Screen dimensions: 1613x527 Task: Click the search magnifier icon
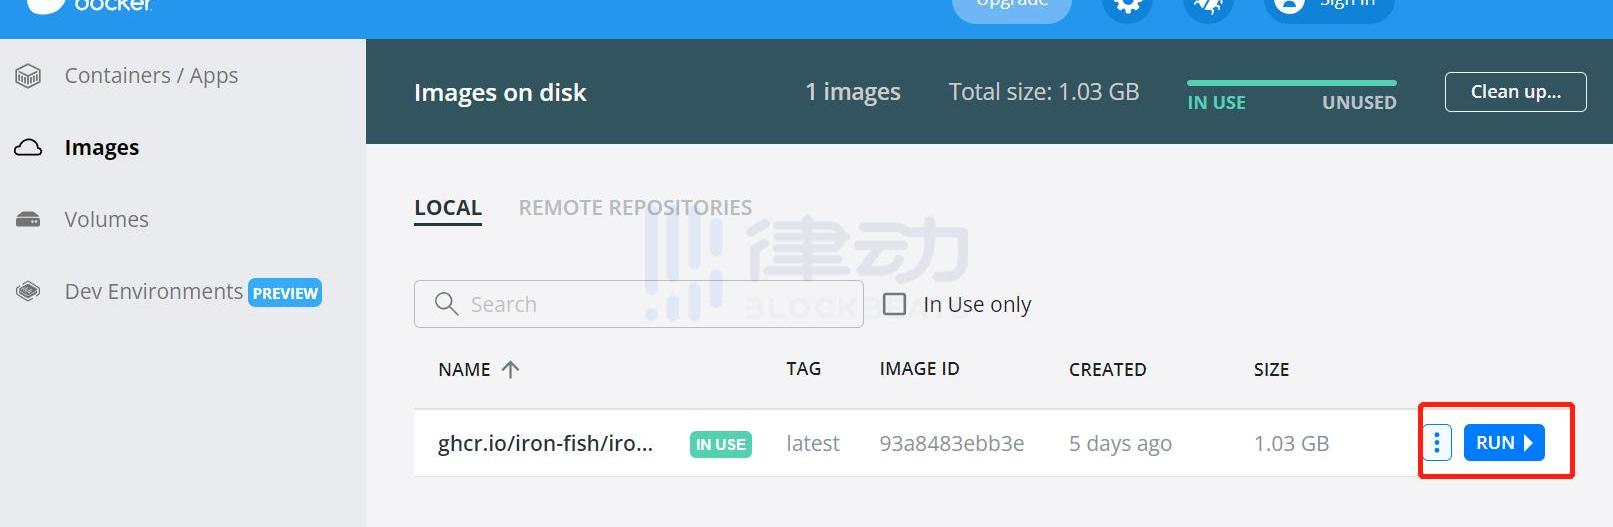[x=446, y=304]
